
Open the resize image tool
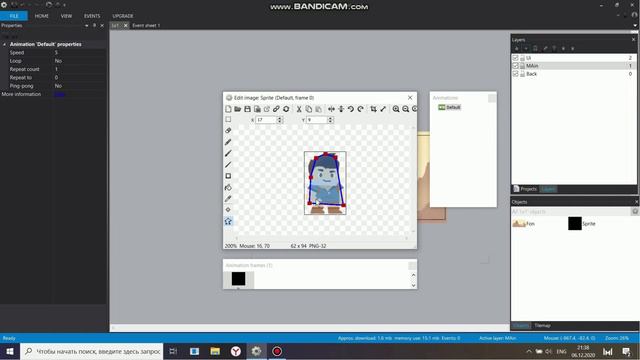tap(383, 109)
